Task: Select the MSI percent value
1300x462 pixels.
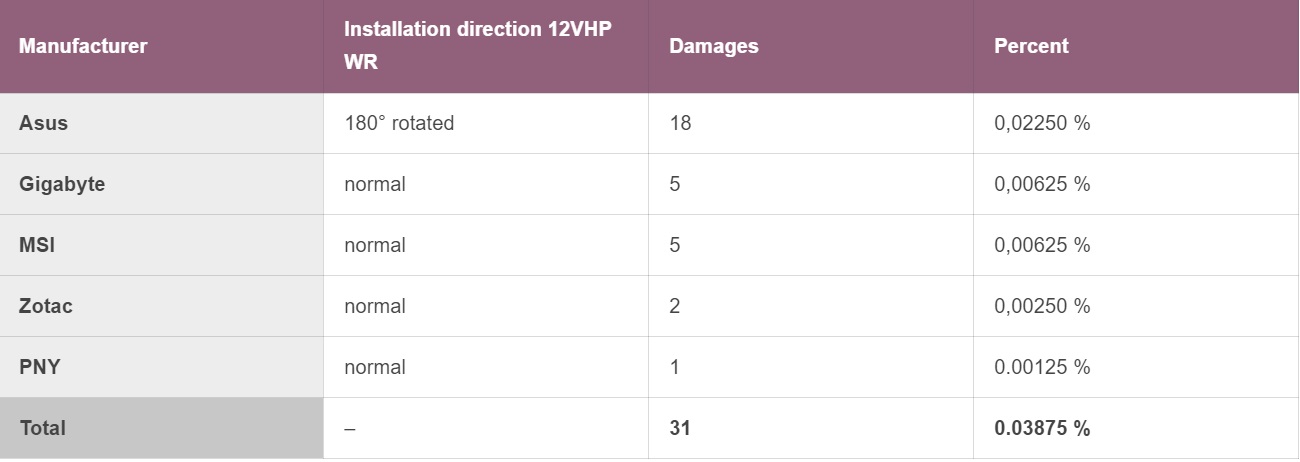Action: [1041, 245]
